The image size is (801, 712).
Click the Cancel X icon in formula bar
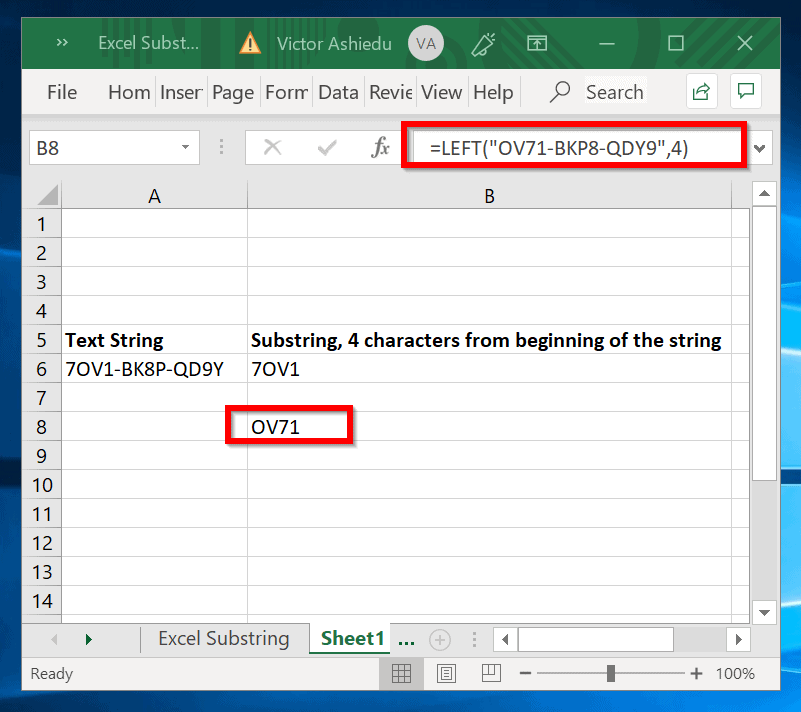pos(272,148)
